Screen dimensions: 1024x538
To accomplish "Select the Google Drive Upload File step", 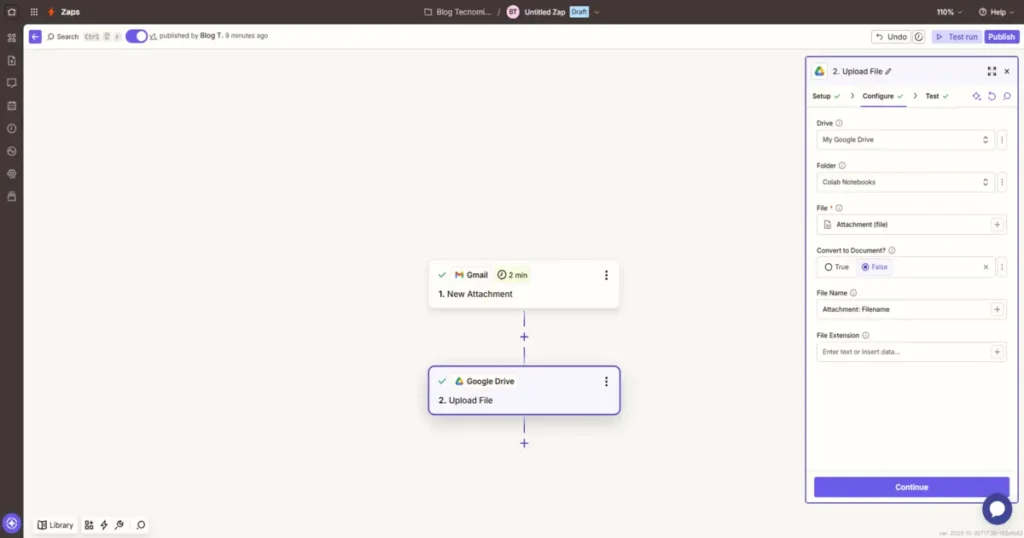I will [524, 390].
